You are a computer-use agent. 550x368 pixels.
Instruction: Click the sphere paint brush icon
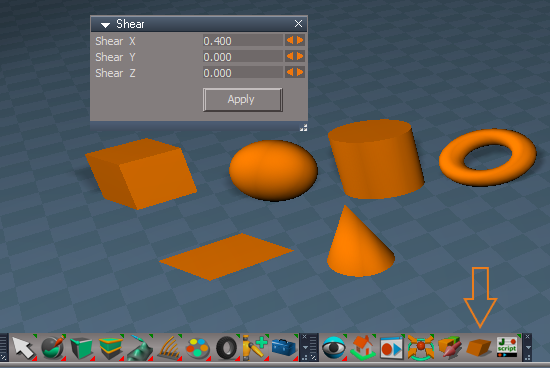[53, 347]
